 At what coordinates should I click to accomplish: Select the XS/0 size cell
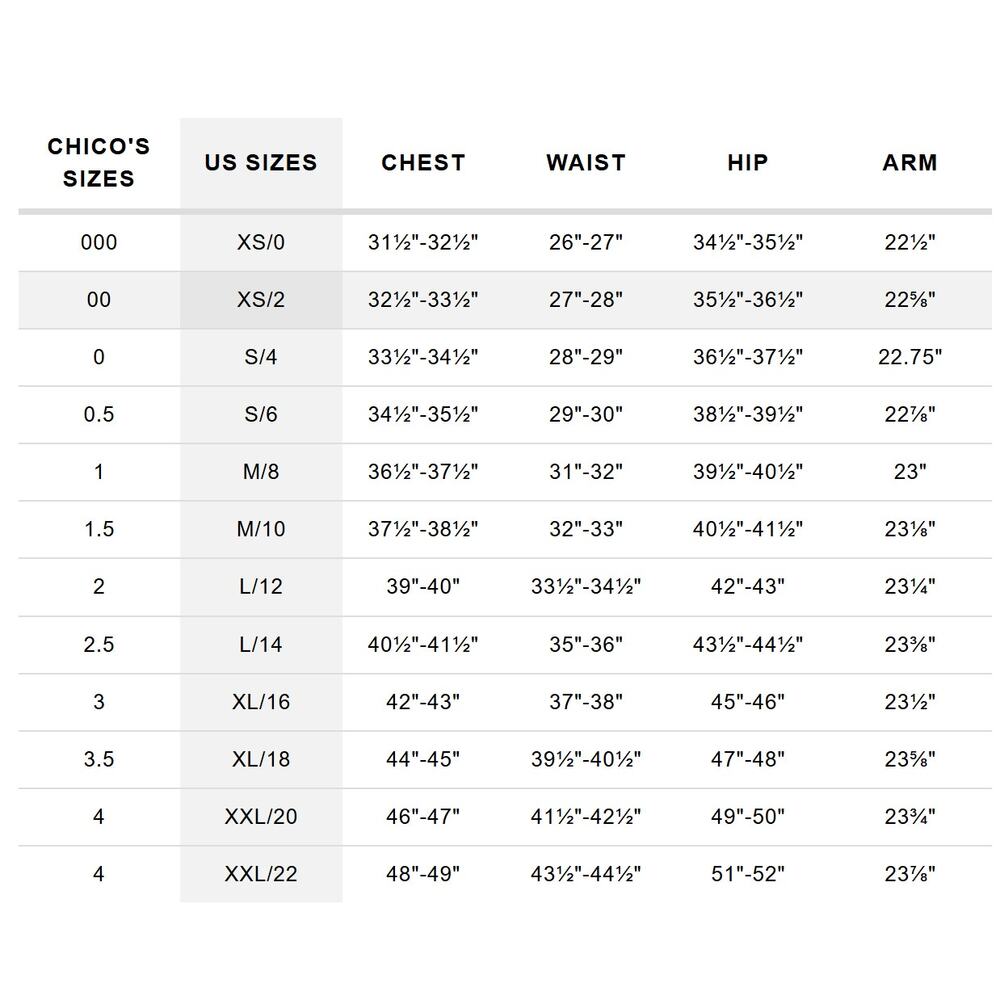(261, 242)
